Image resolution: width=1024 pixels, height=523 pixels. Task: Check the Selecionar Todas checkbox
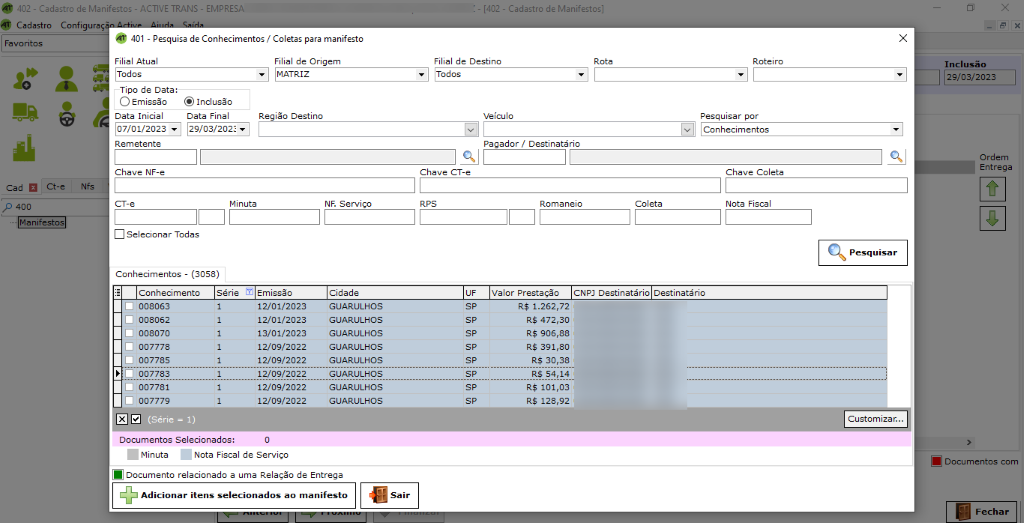(x=119, y=234)
